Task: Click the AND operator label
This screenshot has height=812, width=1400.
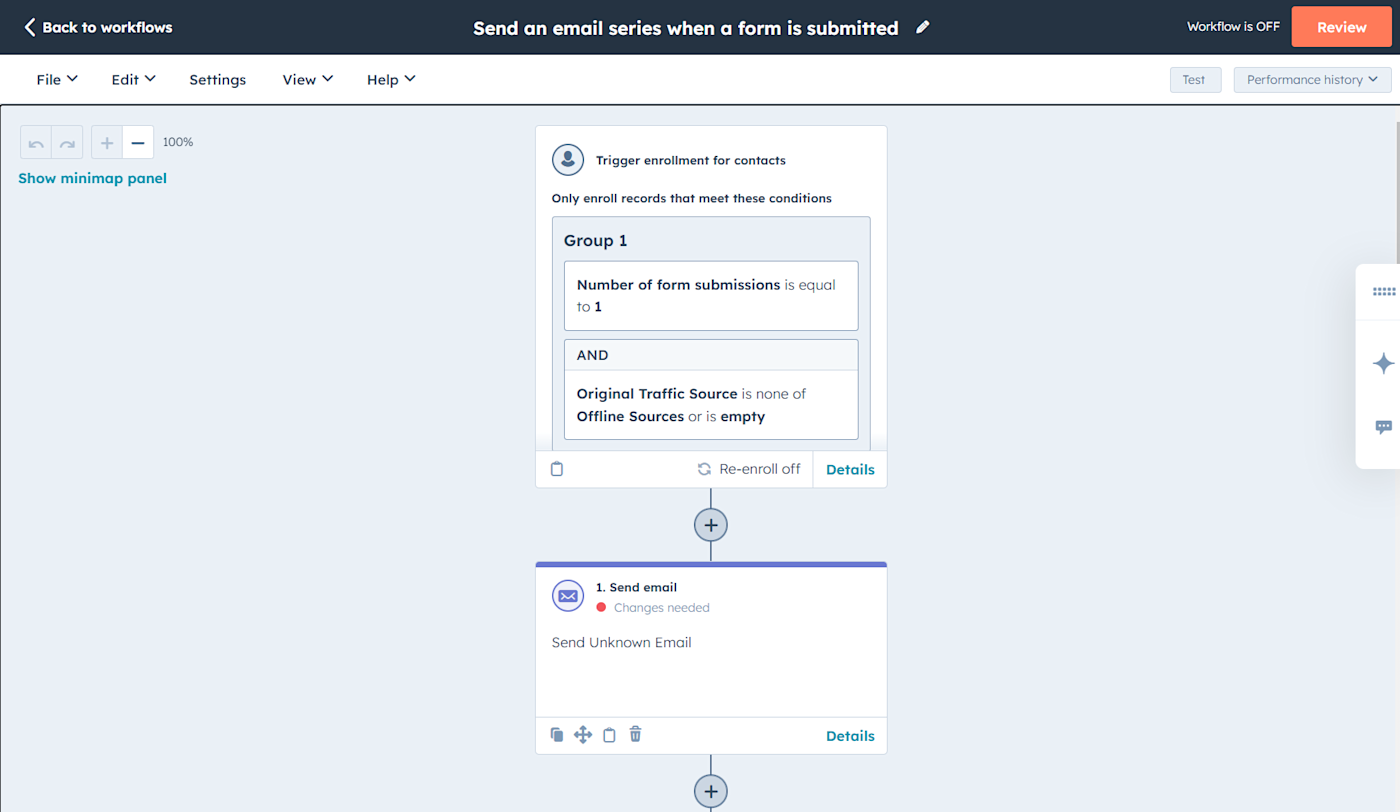Action: point(593,355)
